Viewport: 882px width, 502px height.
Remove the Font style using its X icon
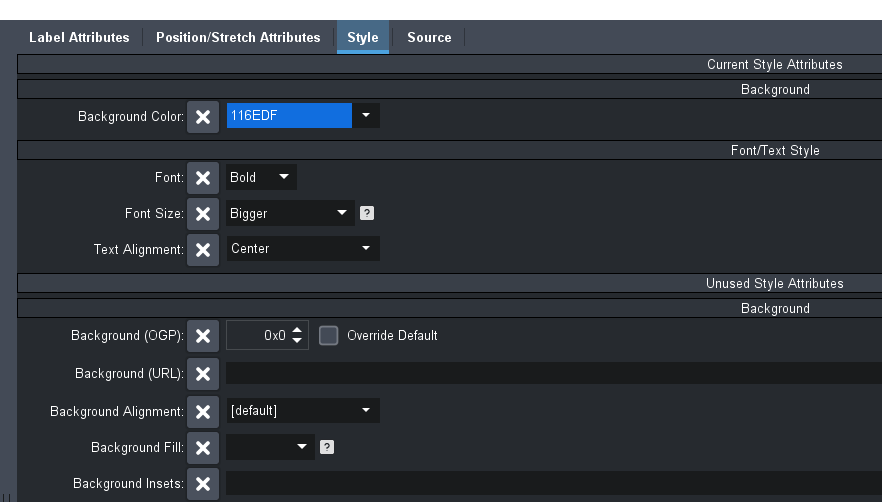point(203,178)
